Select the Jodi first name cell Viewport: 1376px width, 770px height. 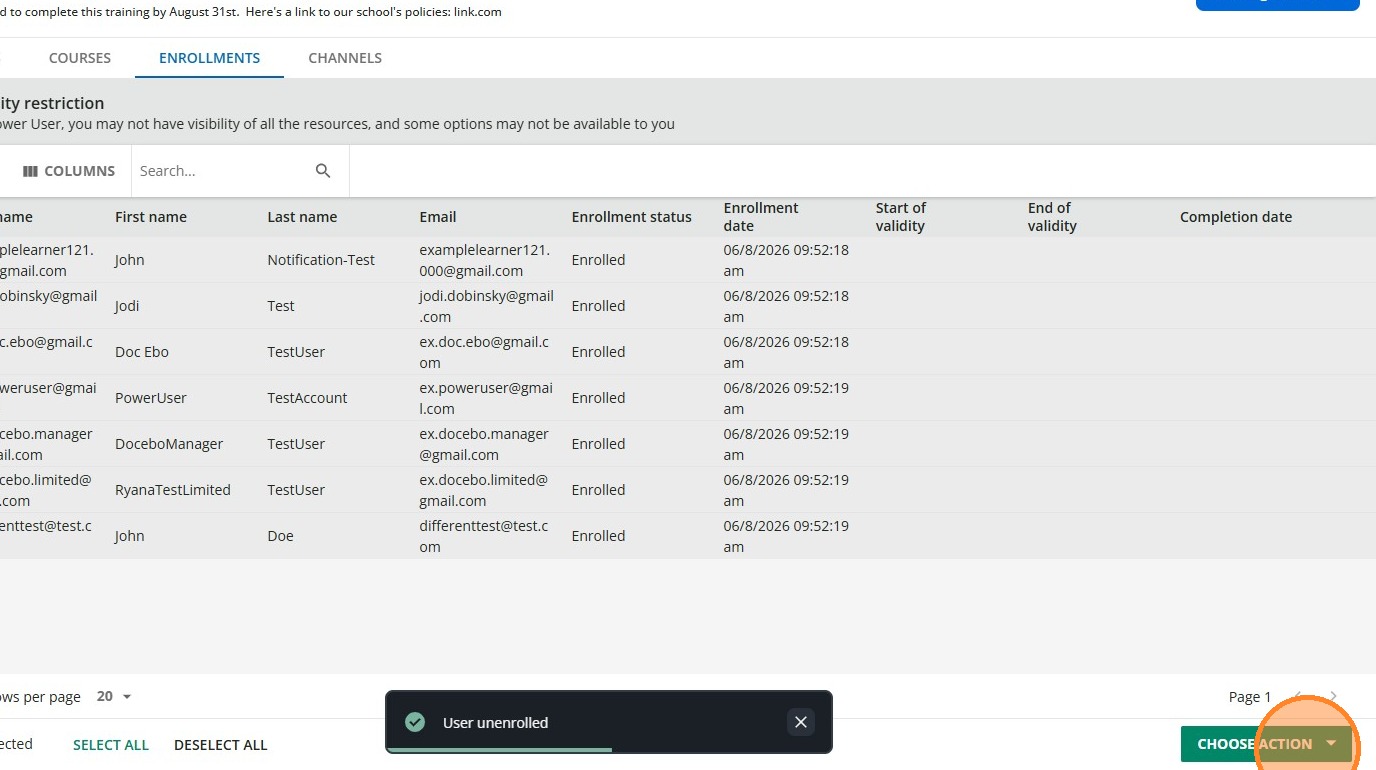tap(127, 306)
